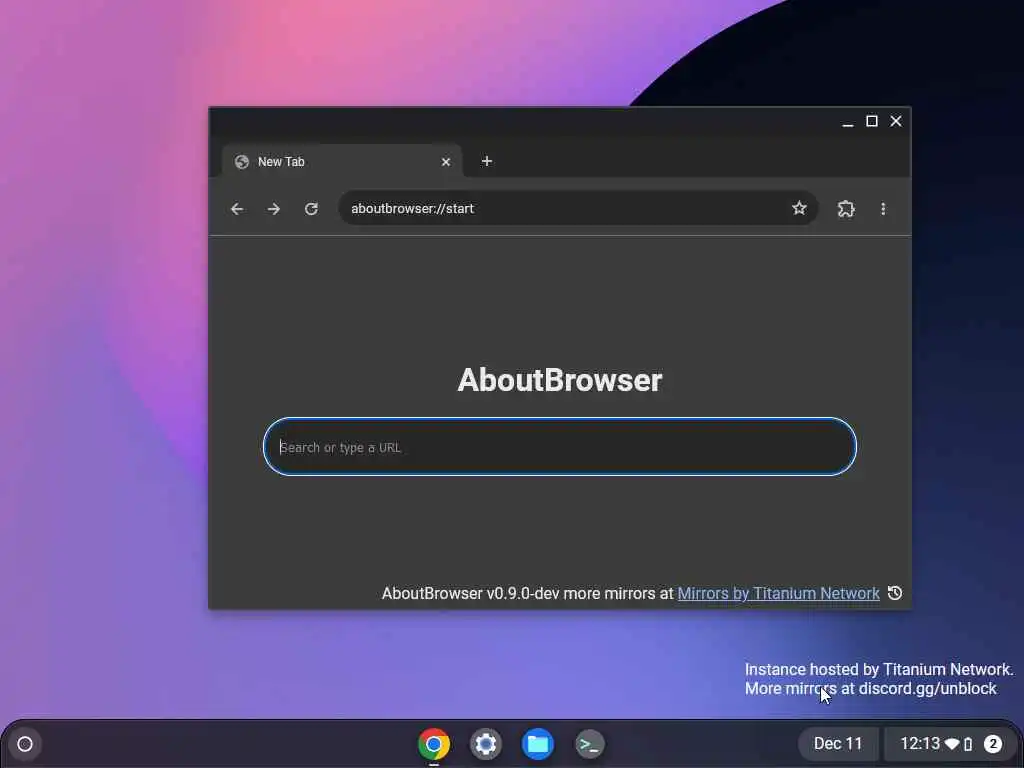Open the Terminal app in shelf
1024x768 pixels.
click(x=589, y=744)
